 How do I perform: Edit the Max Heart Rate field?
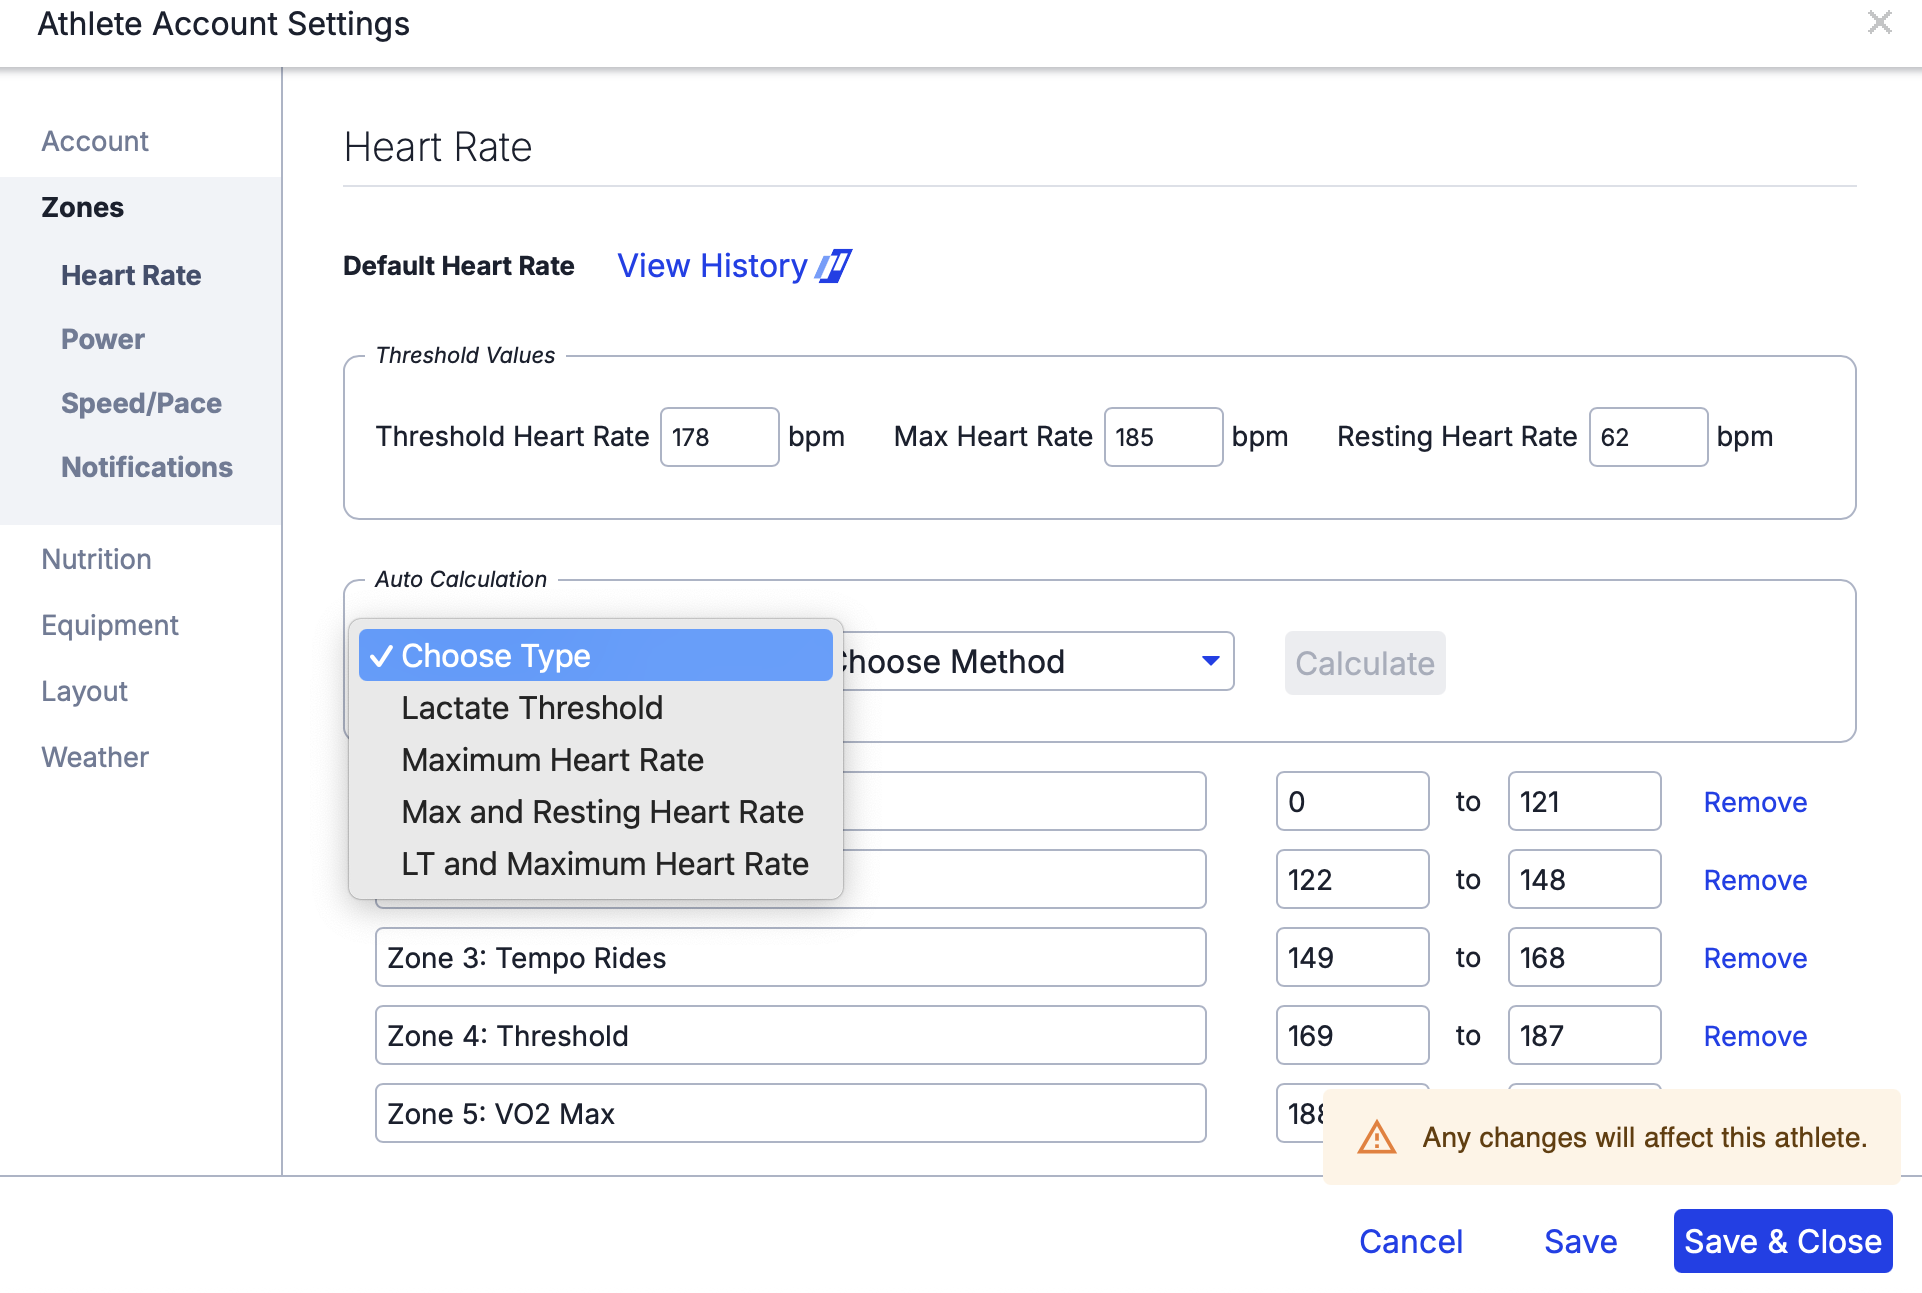[1163, 437]
